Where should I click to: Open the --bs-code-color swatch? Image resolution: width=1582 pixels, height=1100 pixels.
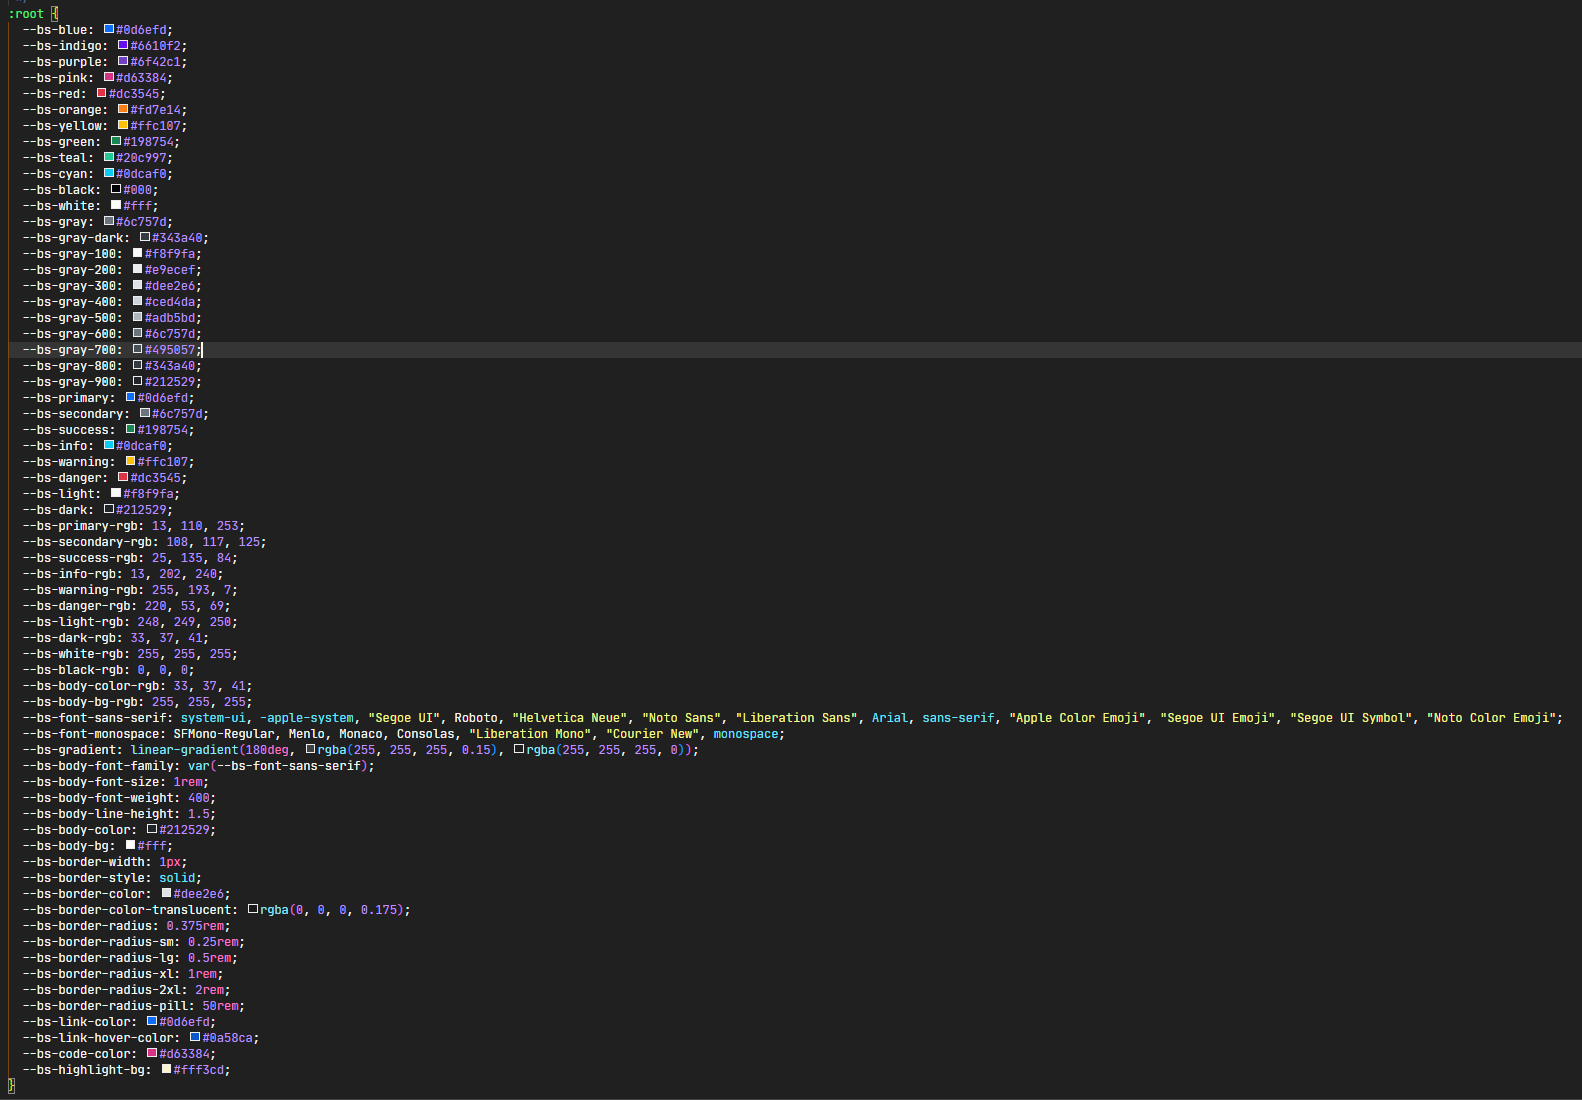point(152,1053)
